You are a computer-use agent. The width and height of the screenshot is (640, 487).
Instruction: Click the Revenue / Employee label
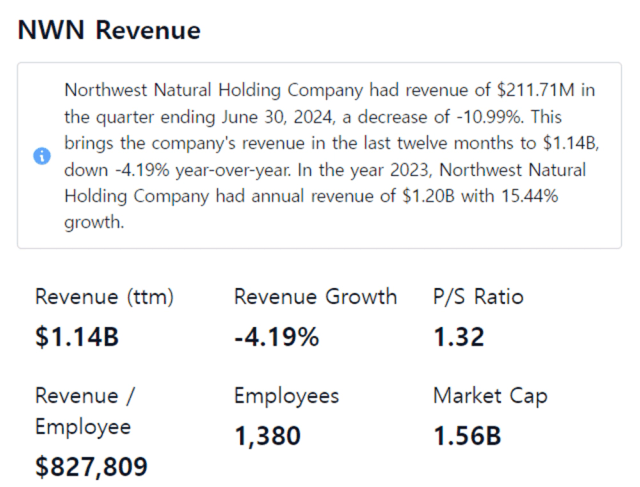[84, 411]
